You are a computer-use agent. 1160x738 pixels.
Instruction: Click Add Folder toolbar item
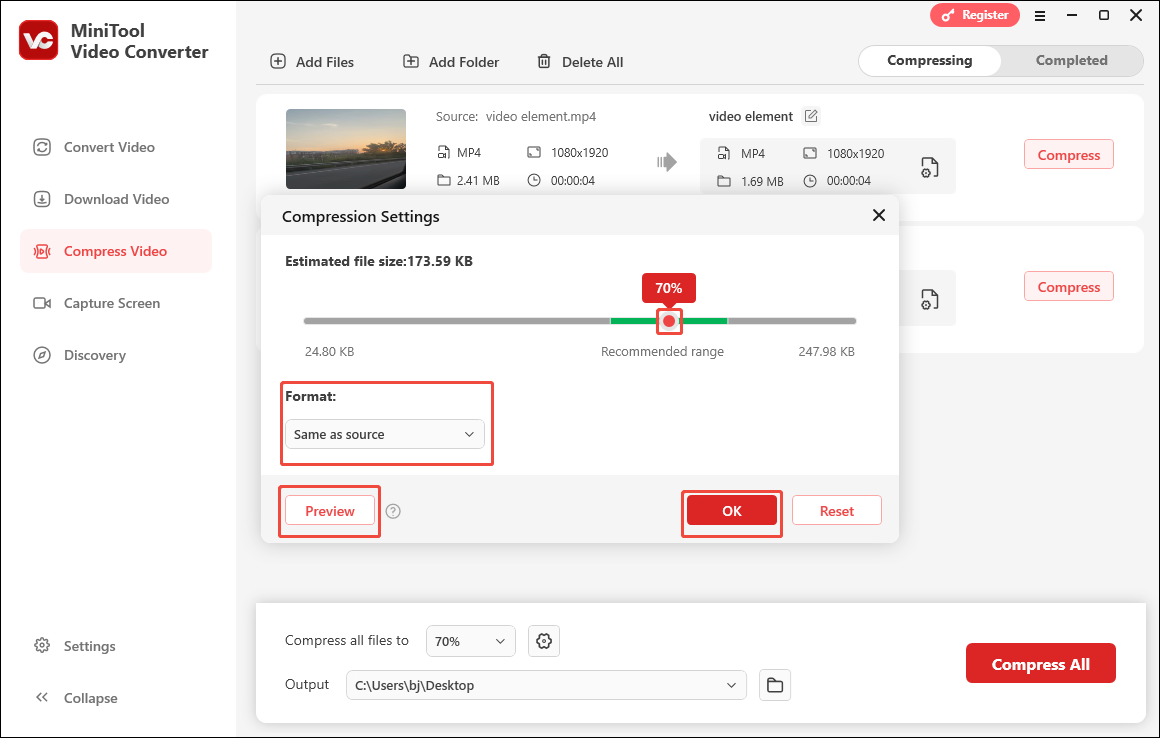[451, 62]
